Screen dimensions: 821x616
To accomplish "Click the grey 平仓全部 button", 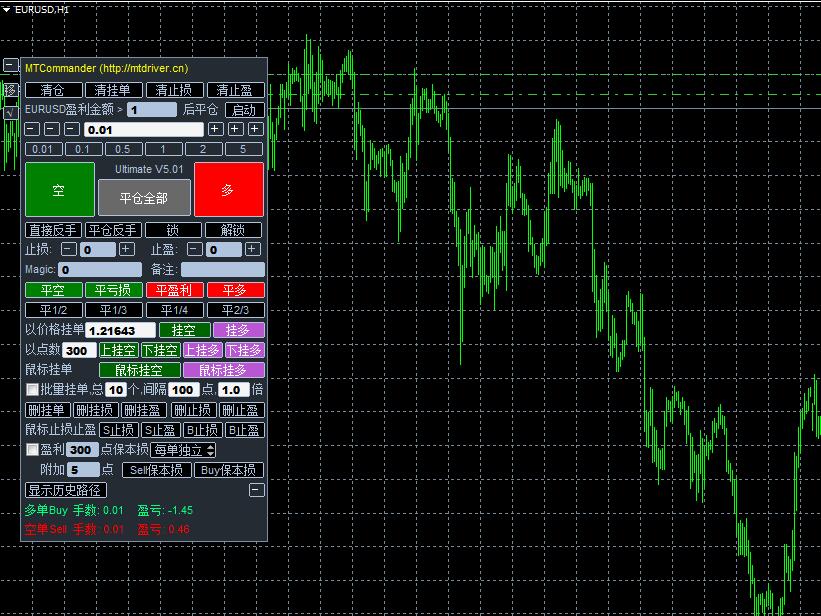I will [143, 198].
